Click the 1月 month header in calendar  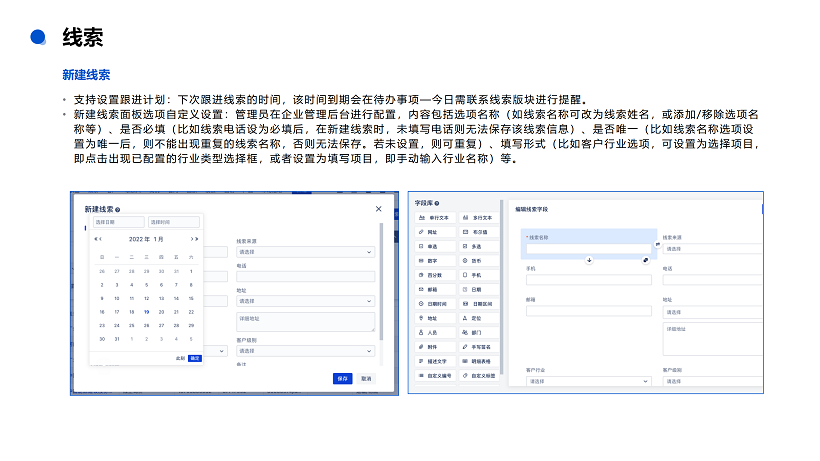point(158,239)
